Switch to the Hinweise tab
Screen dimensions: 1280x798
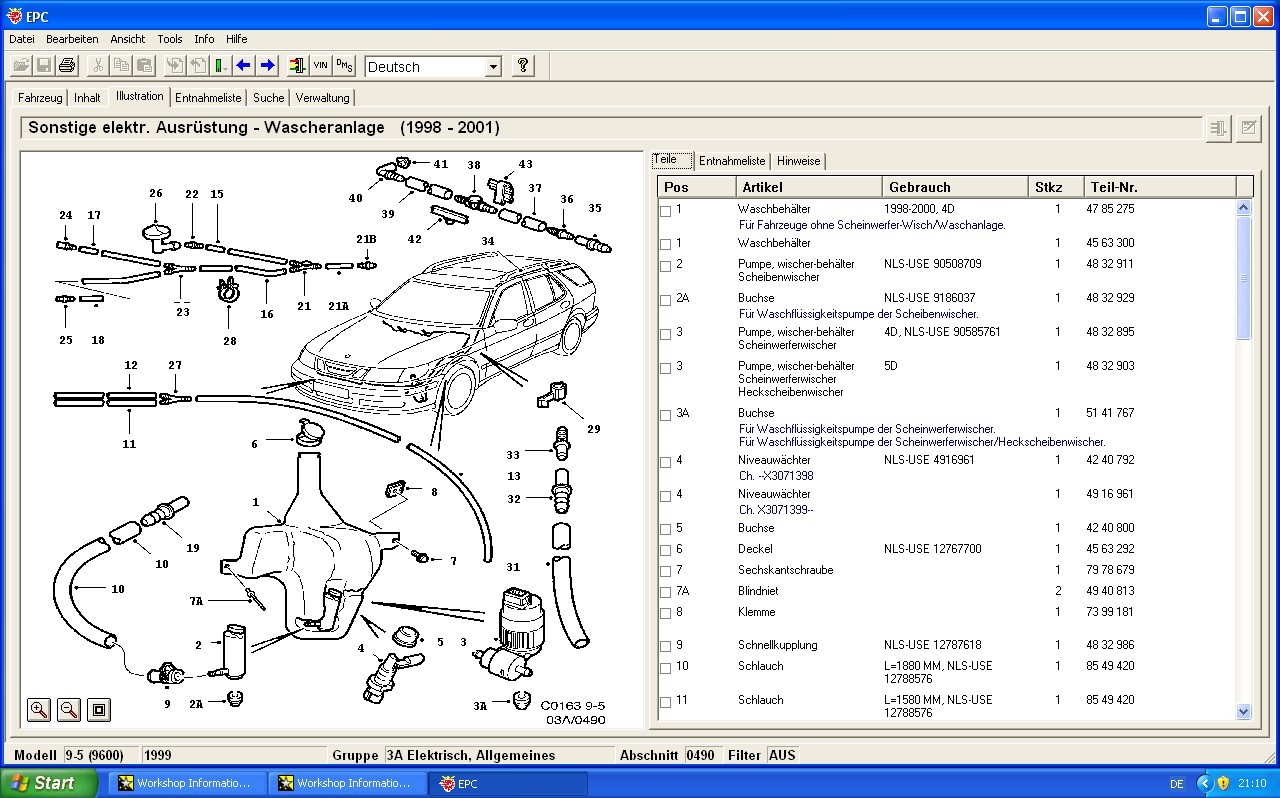(x=798, y=161)
